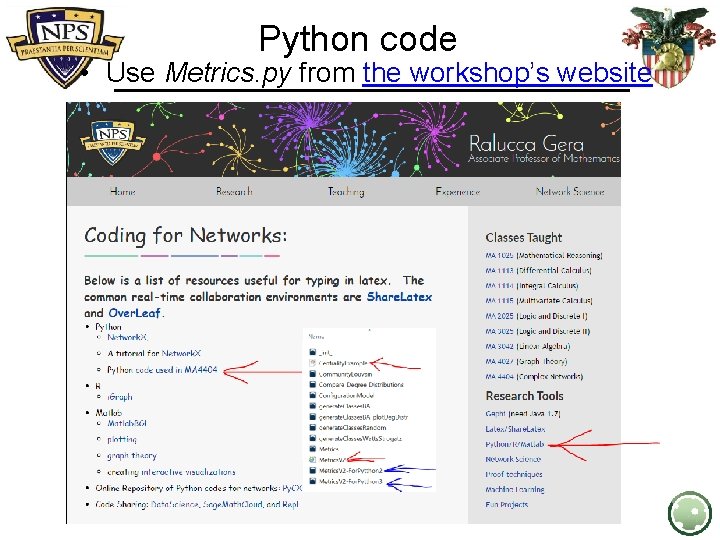Click the Name column header in file list

pyautogui.click(x=316, y=337)
